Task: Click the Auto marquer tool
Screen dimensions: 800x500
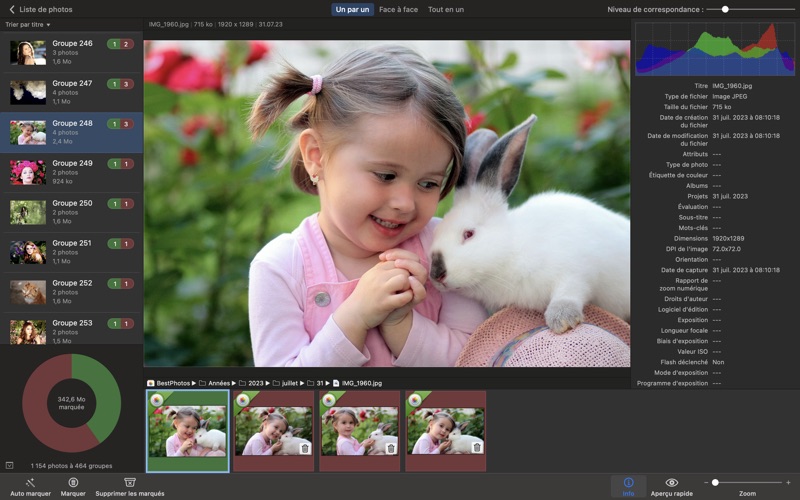Action: 30,487
